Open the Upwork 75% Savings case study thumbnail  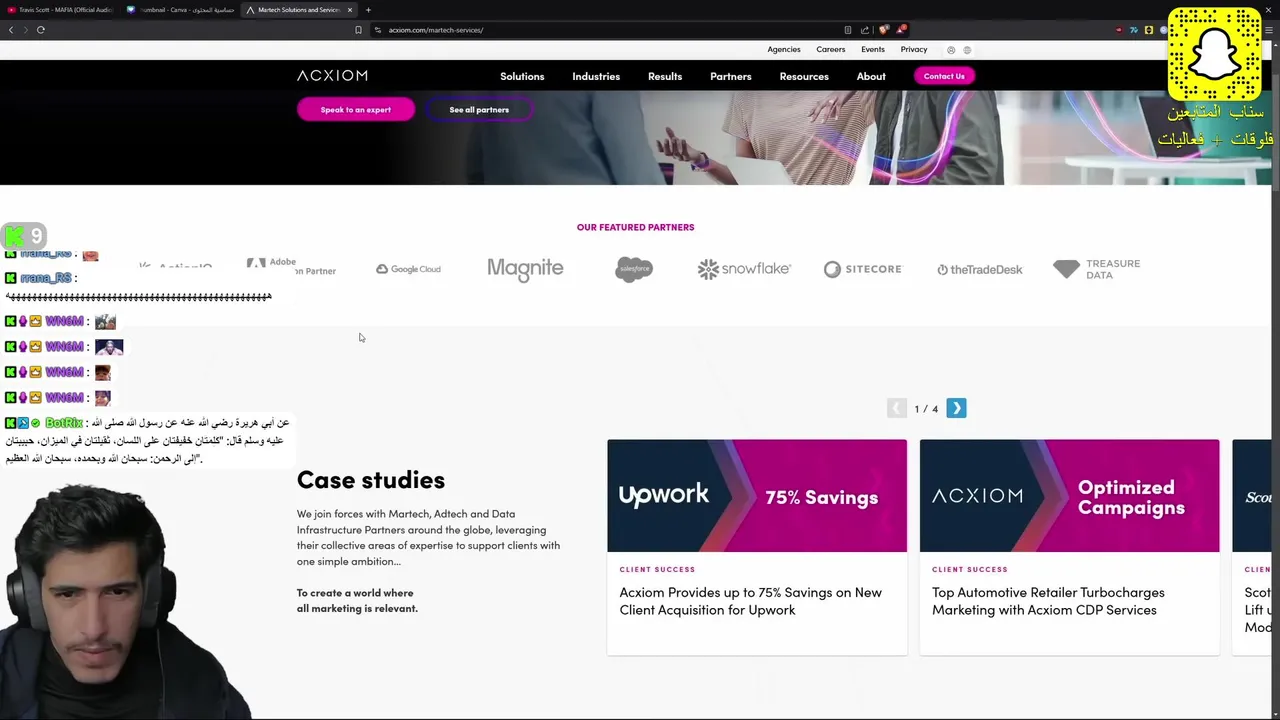coord(757,496)
